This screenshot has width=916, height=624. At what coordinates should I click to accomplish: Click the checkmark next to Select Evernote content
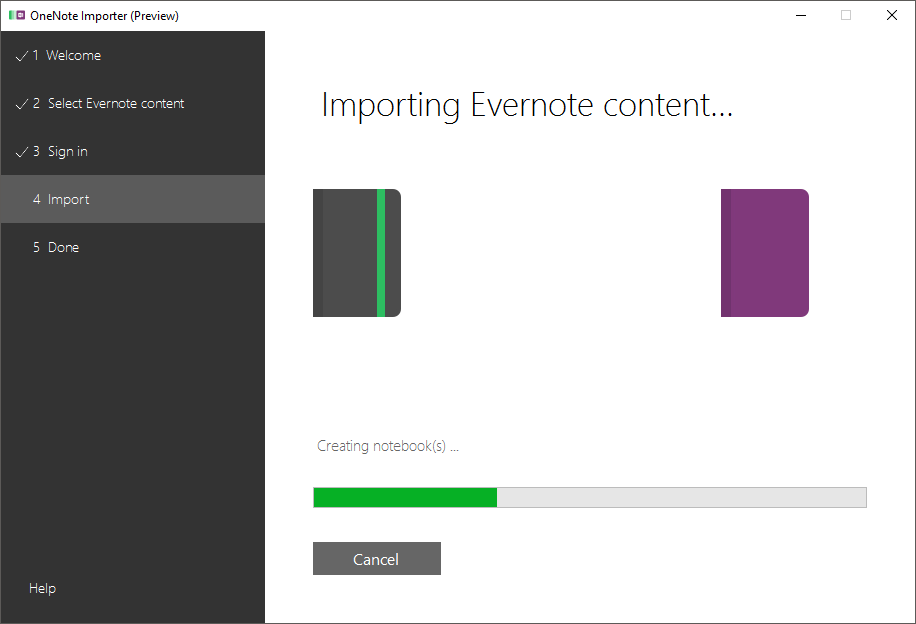click(x=22, y=104)
